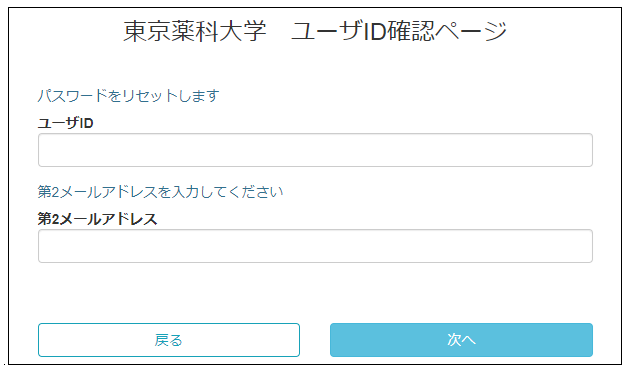Click the ユーザID text input field
The height and width of the screenshot is (370, 632).
pyautogui.click(x=315, y=150)
